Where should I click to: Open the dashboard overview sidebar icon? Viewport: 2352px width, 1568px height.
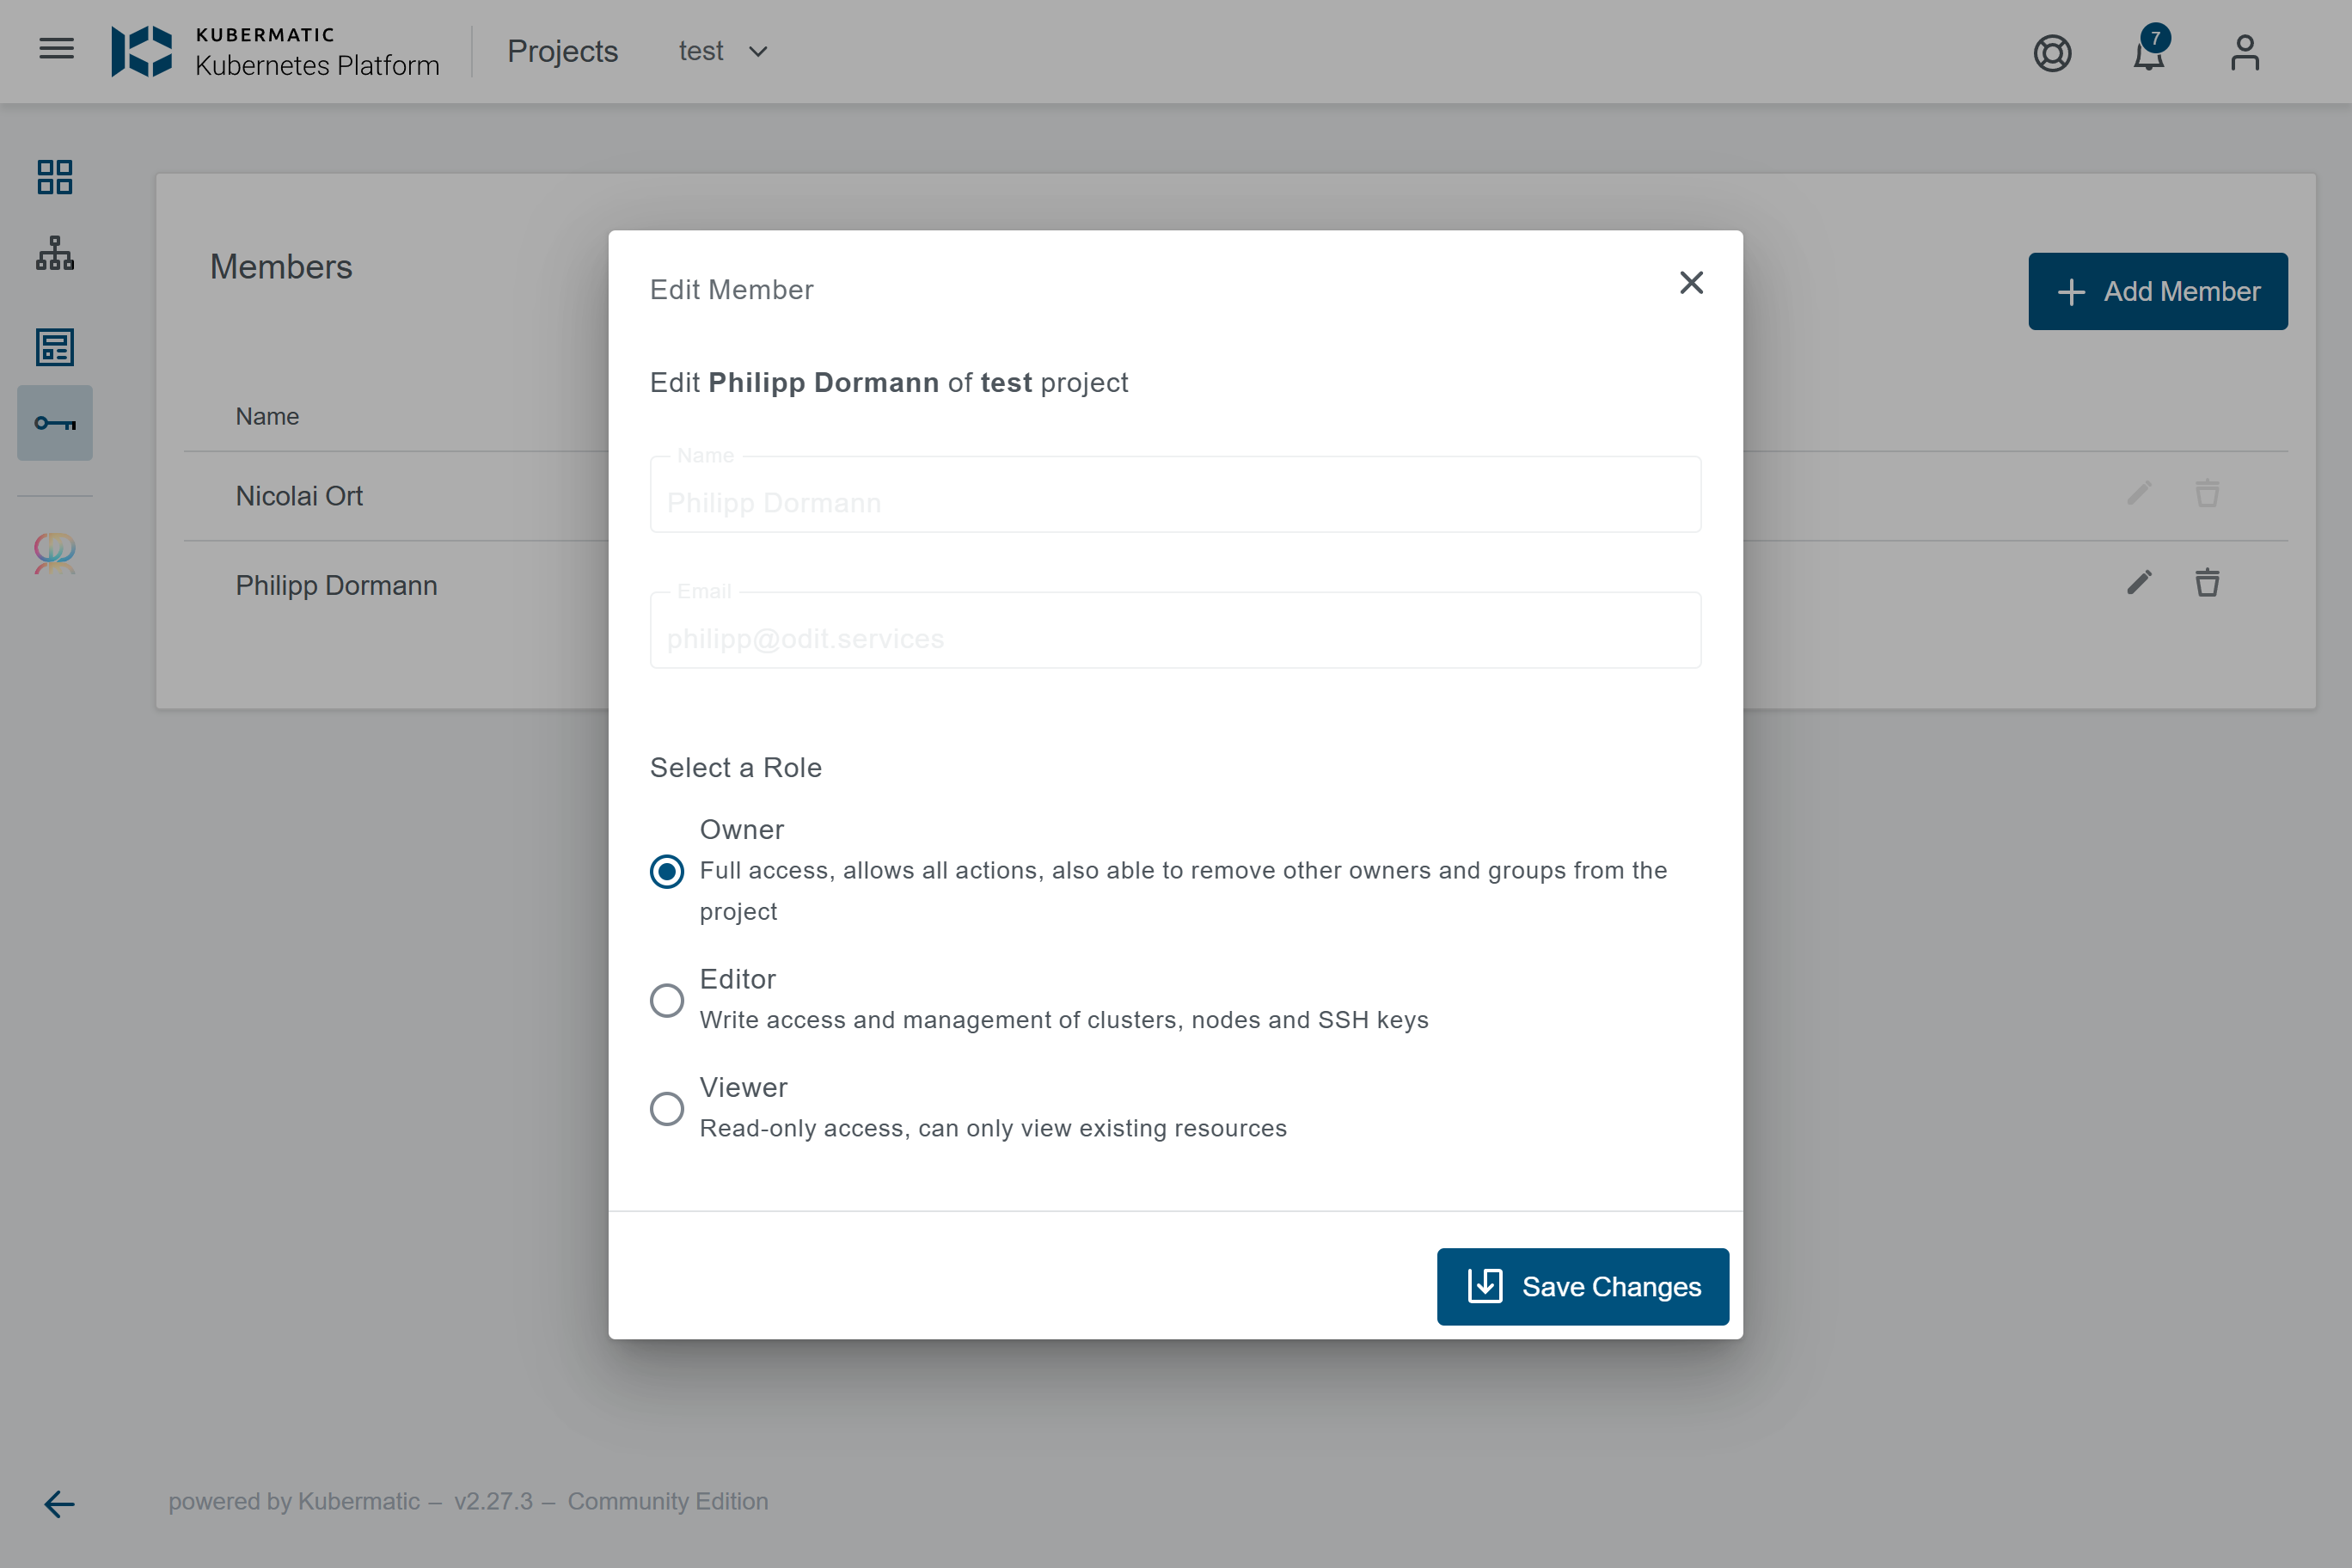tap(55, 177)
